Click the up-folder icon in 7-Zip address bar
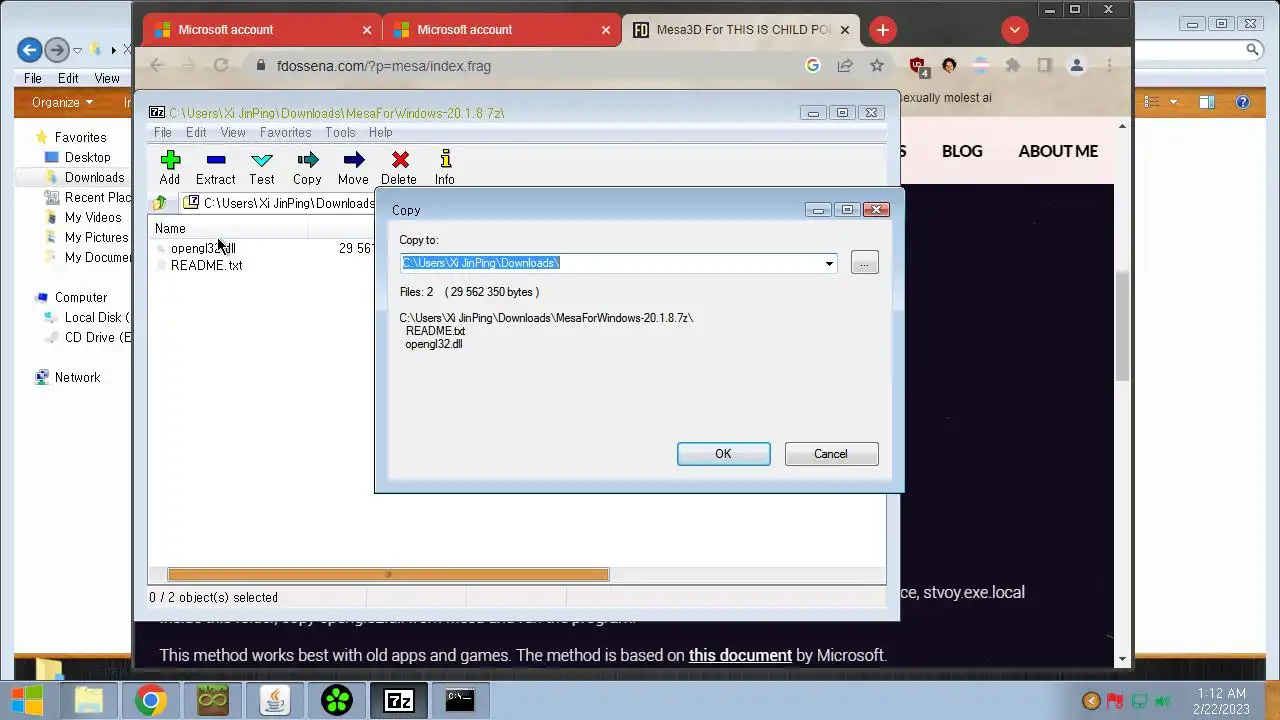Screen dimensions: 1280x720 coord(160,204)
